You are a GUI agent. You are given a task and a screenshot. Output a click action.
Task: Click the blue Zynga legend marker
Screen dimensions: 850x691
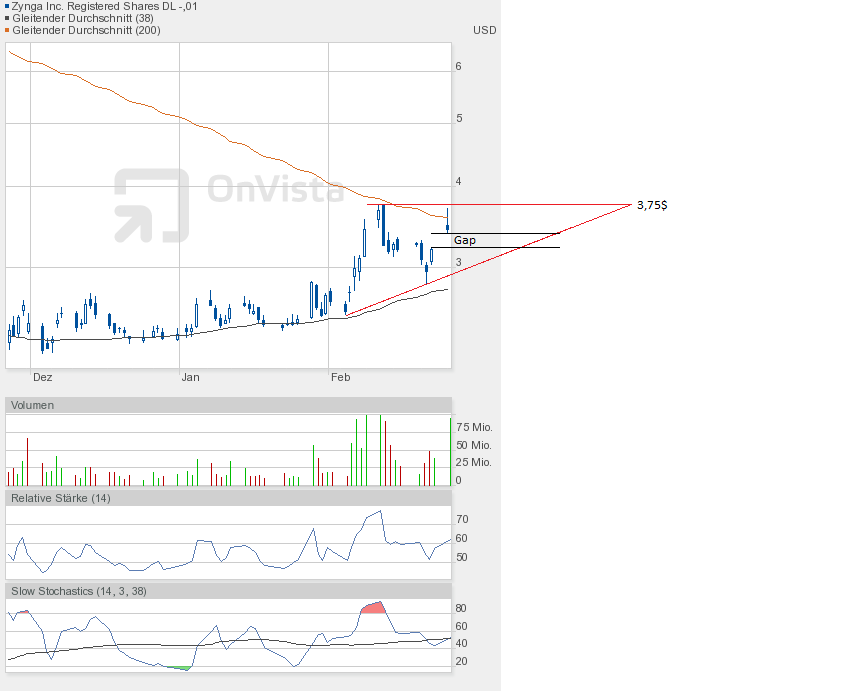point(8,7)
